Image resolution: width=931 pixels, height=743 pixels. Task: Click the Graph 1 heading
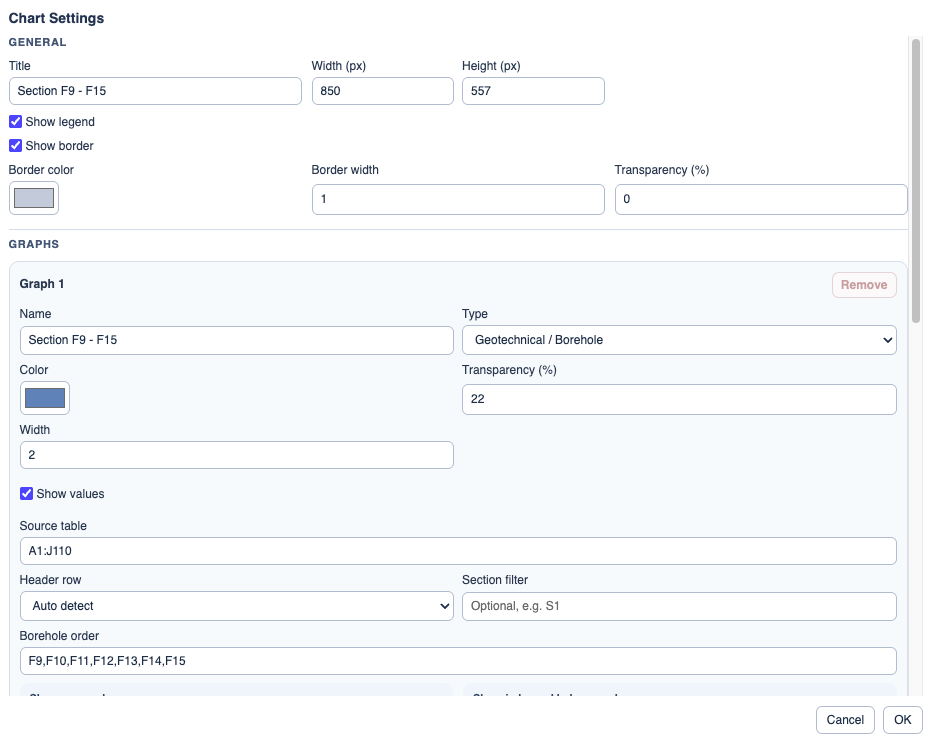pos(42,284)
